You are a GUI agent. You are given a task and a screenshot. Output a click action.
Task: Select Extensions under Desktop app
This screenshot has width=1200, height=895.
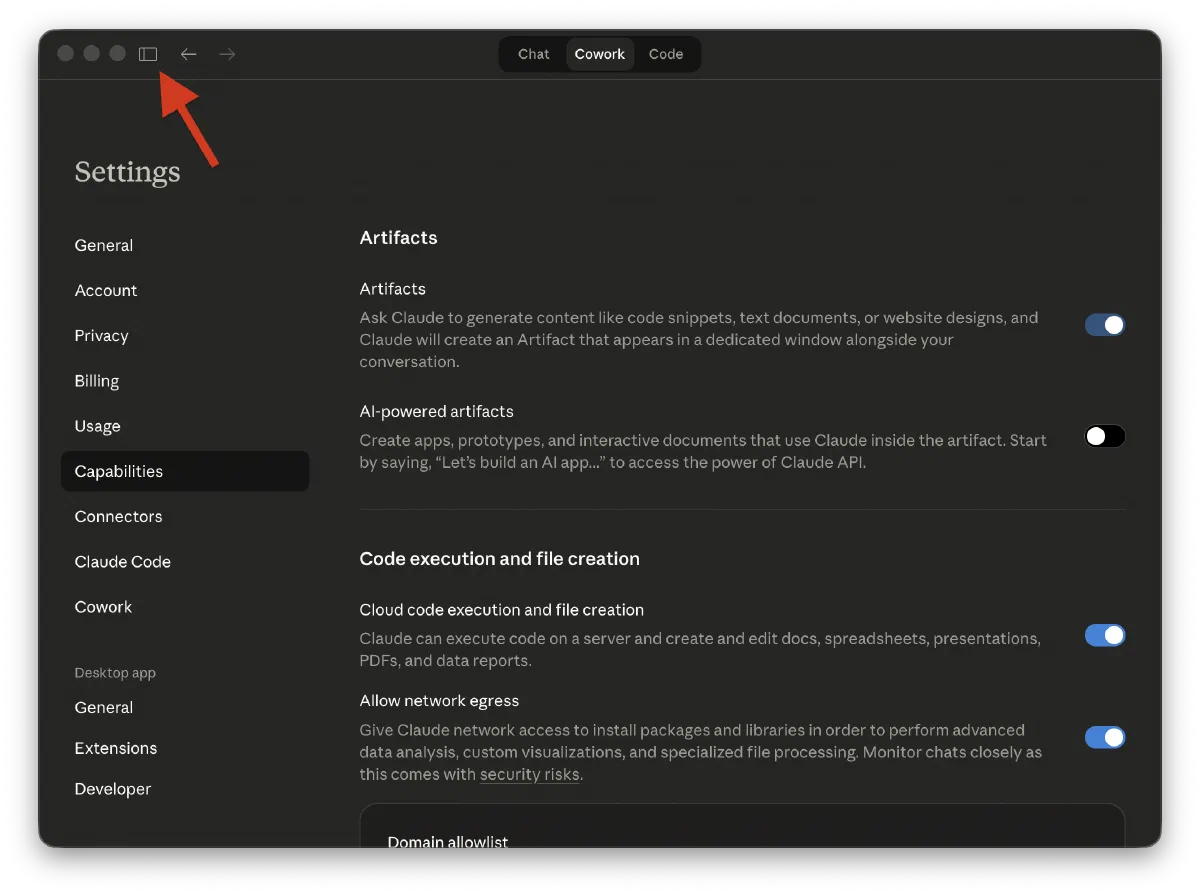coord(116,748)
